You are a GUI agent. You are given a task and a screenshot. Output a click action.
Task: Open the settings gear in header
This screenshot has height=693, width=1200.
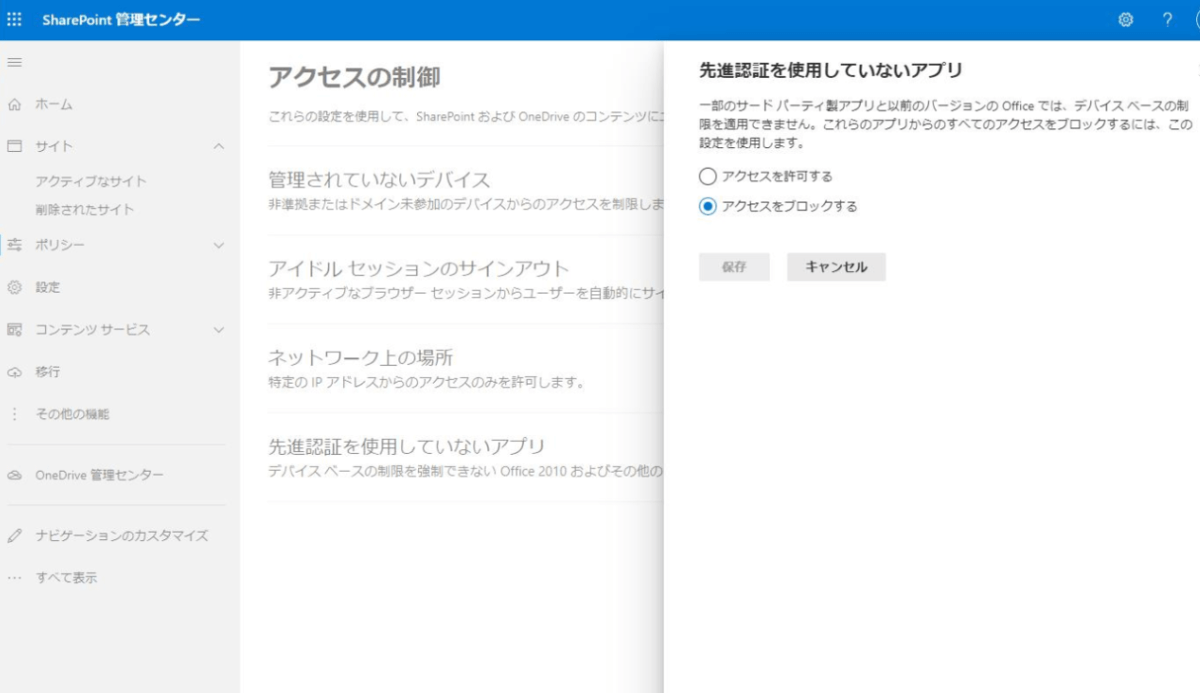coord(1126,20)
